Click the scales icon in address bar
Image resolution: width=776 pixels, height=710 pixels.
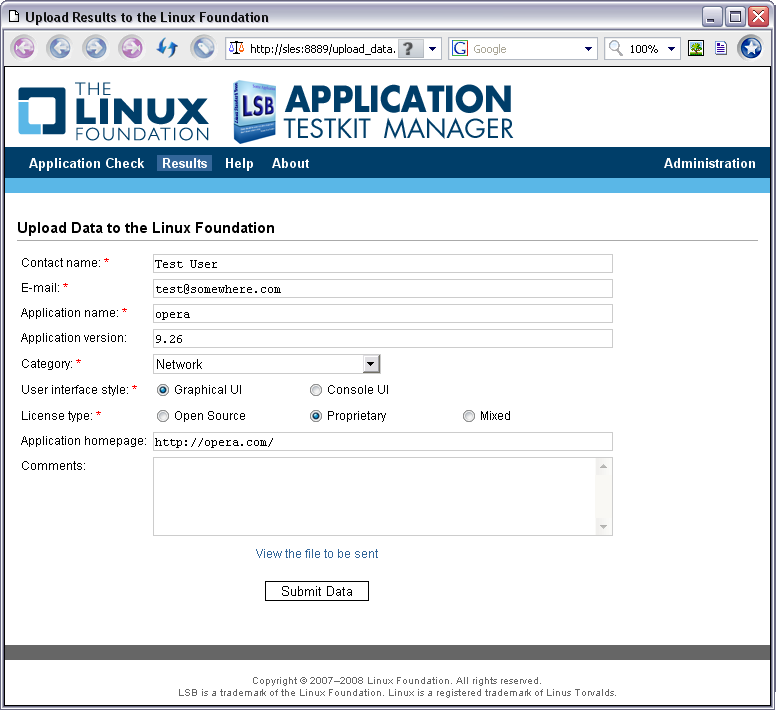pos(237,48)
